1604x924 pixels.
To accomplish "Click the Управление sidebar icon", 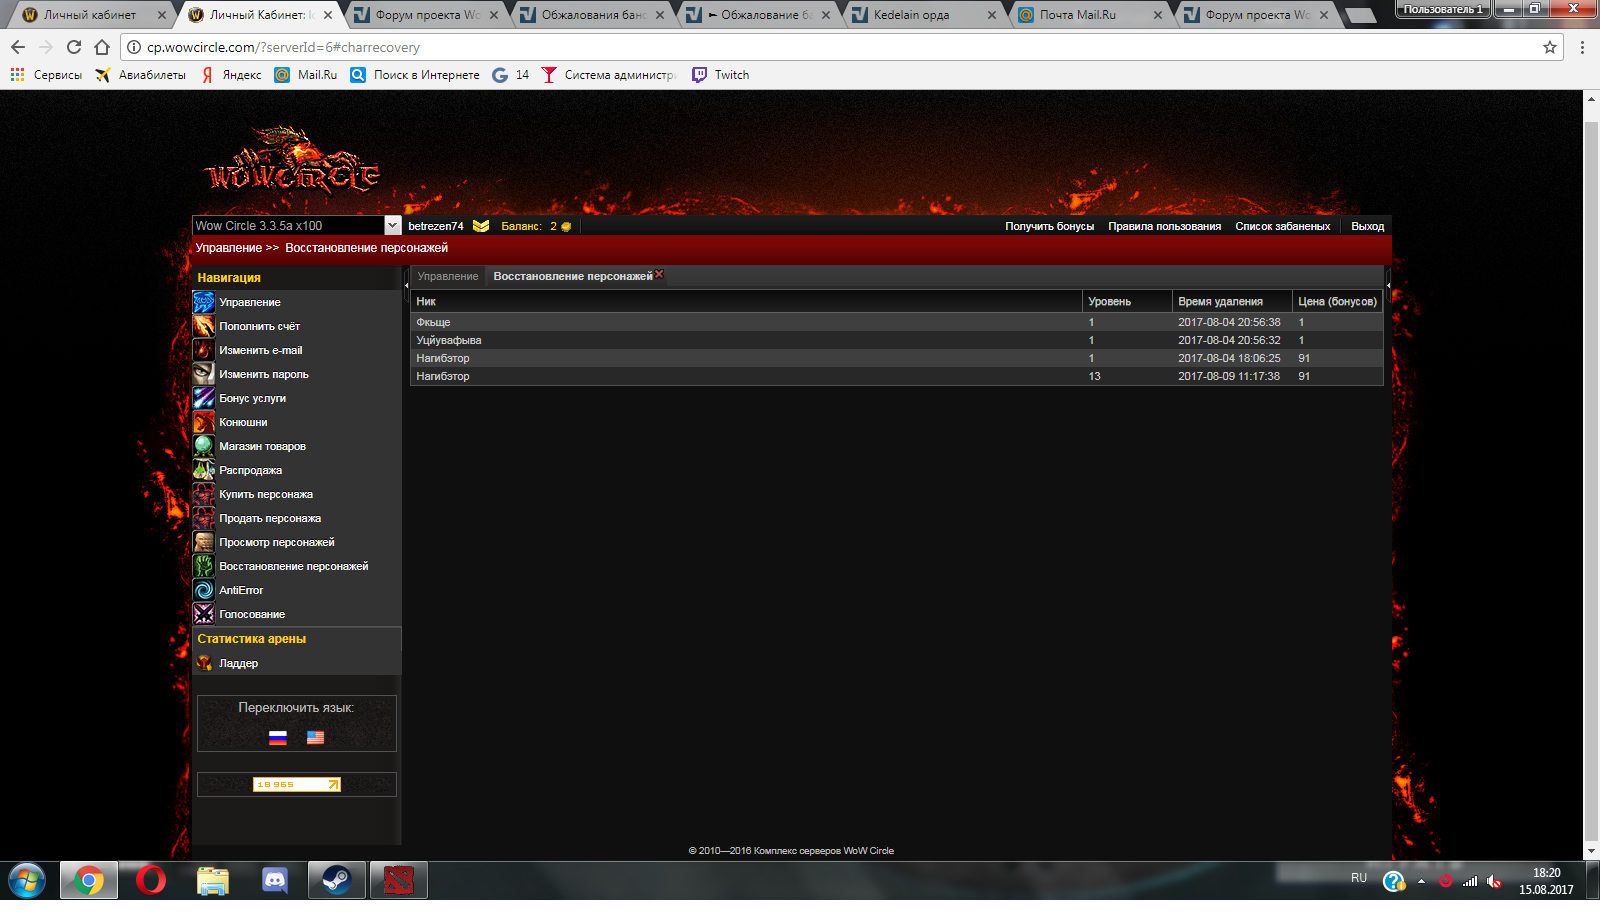I will pos(203,302).
